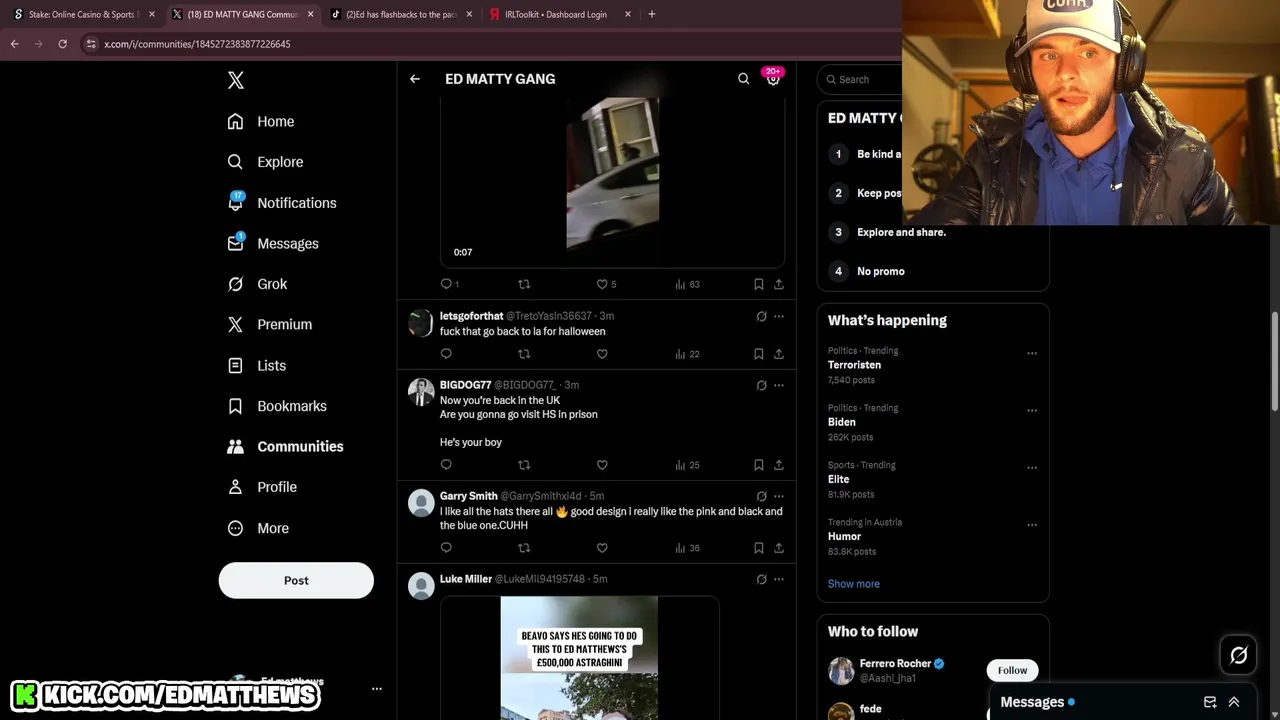
Task: Open BIGDOG77 profile avatar
Action: pos(421,391)
